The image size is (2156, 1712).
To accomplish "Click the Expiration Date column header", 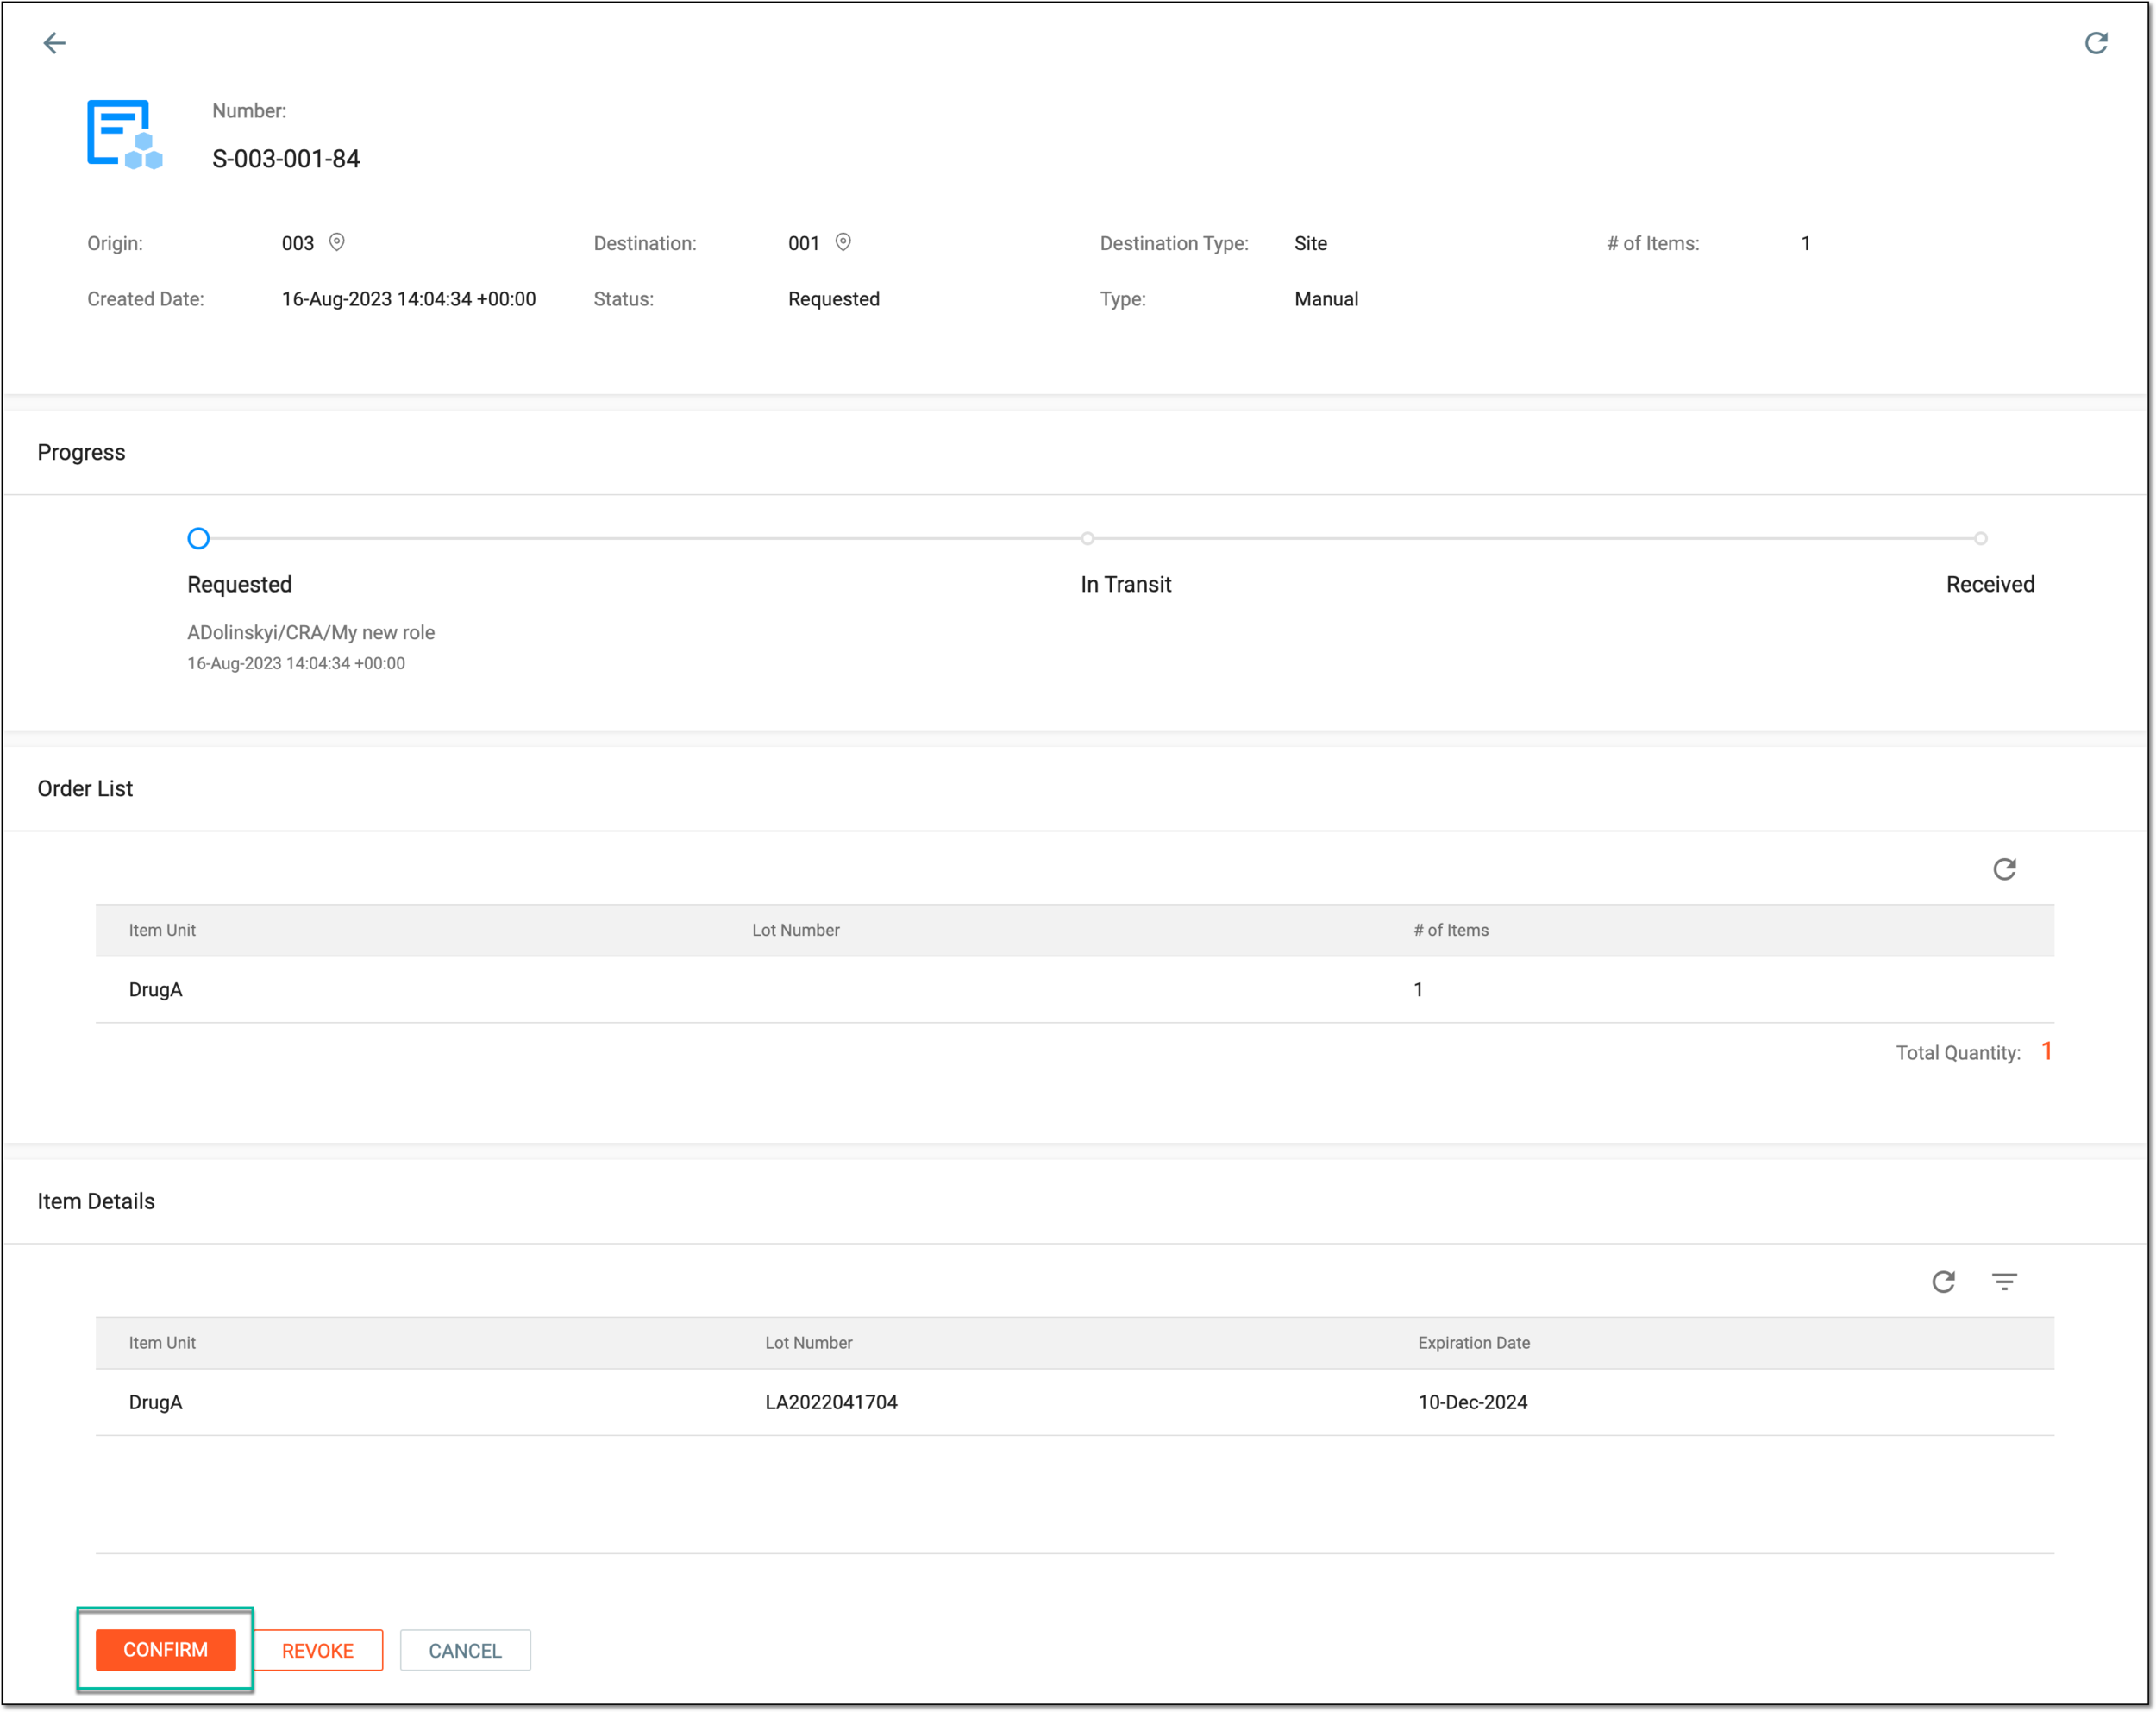I will click(x=1474, y=1343).
